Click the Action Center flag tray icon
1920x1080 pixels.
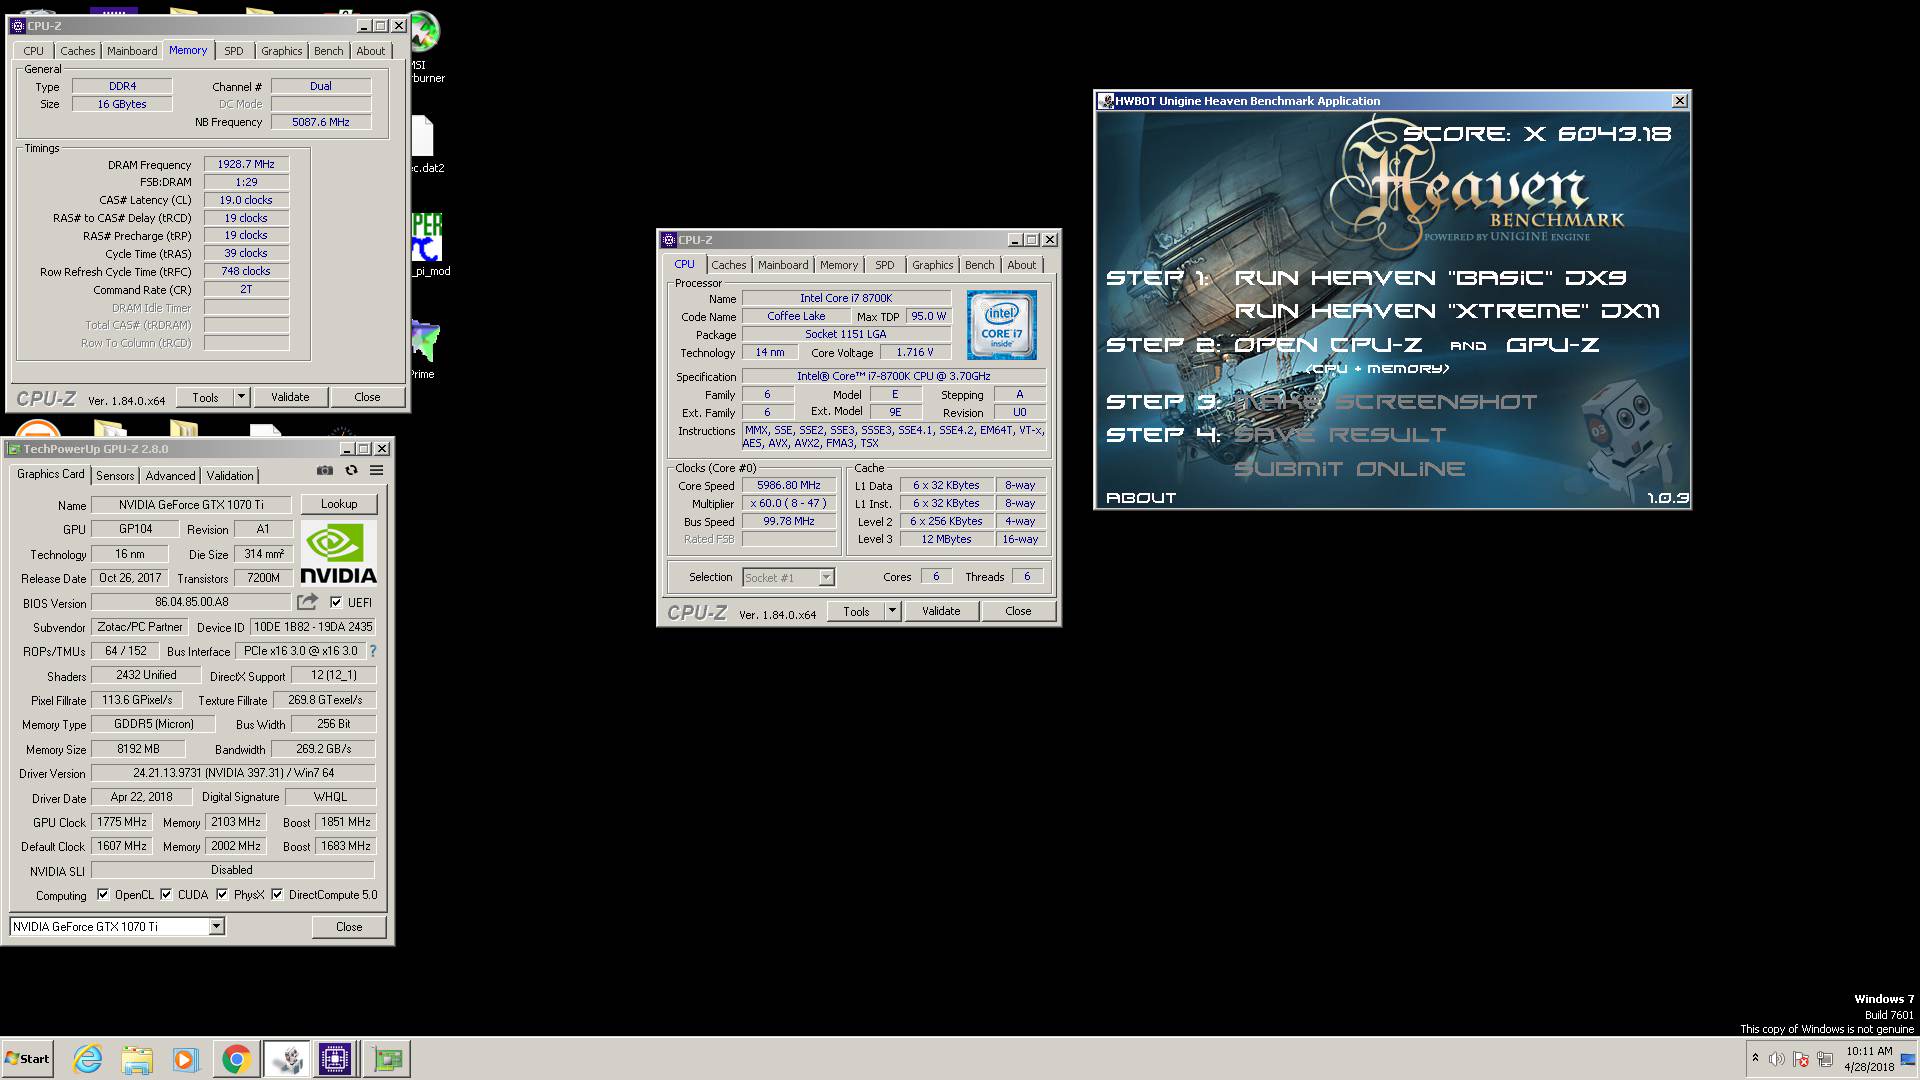(1801, 1059)
